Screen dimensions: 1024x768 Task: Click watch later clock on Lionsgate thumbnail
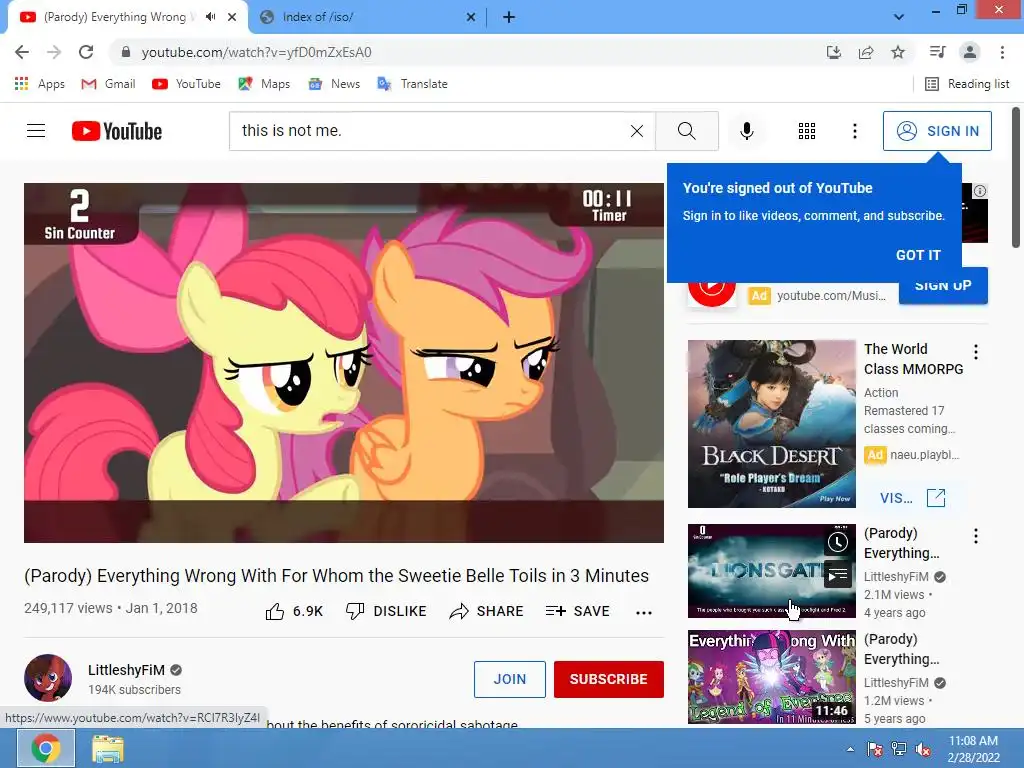(838, 542)
